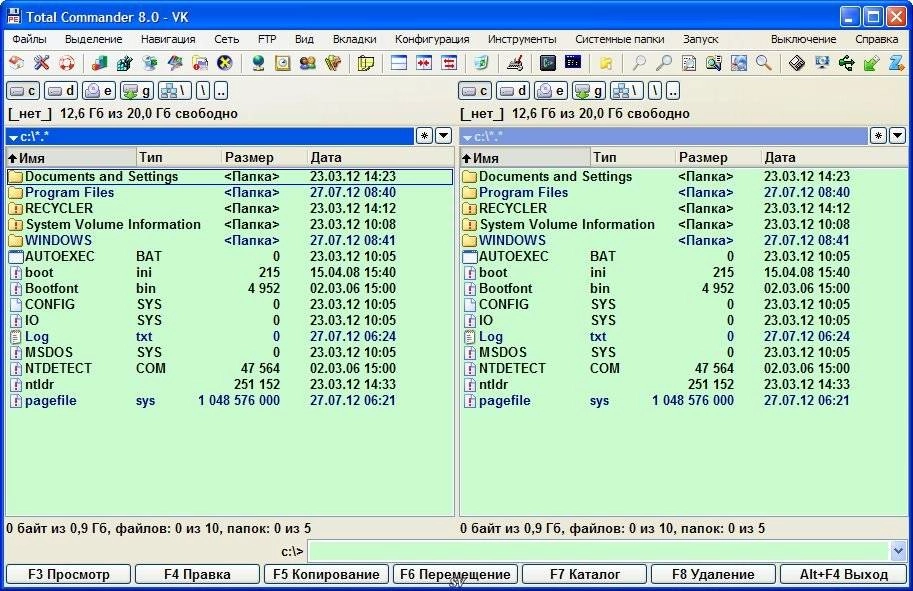913x591 pixels.
Task: Open the Навигация menu
Action: [x=168, y=39]
